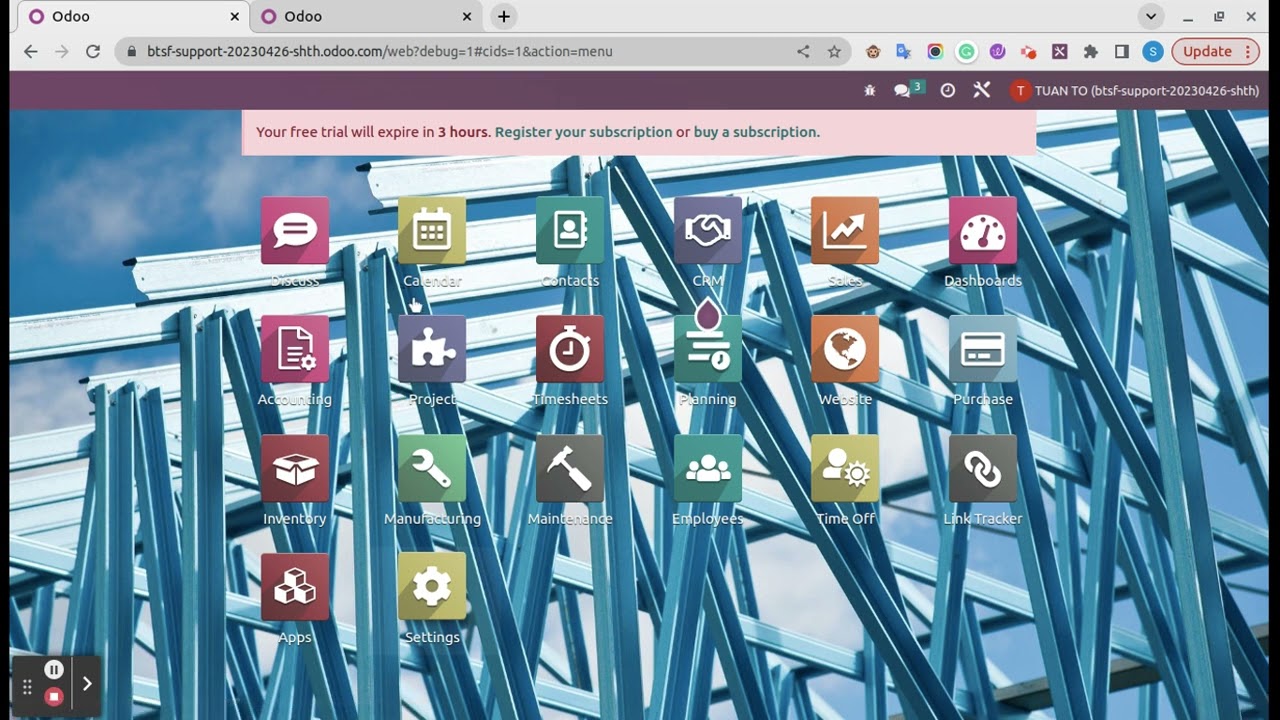
Task: Open the Calendar app
Action: 432,231
